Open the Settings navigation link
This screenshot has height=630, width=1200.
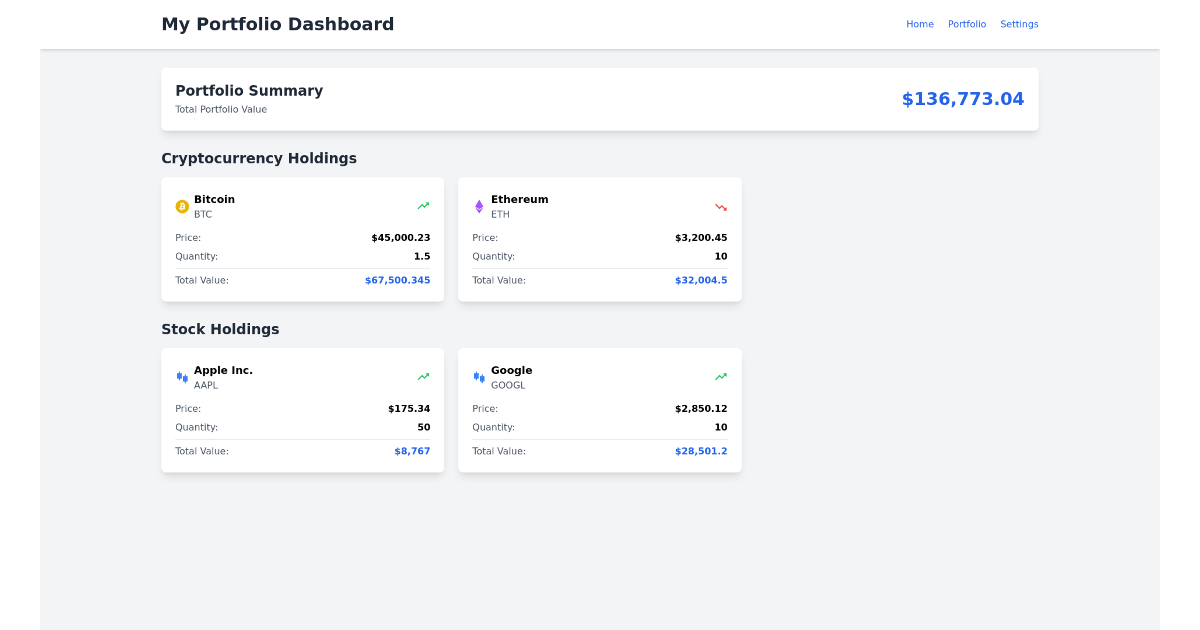[x=1019, y=24]
